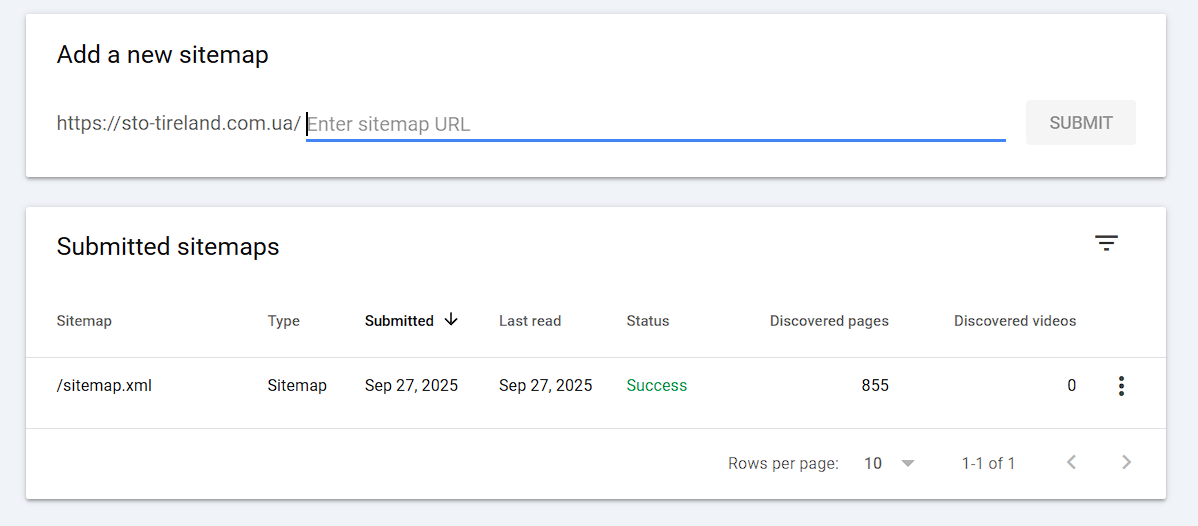
Task: Open the three-dot more options menu
Action: [1121, 386]
